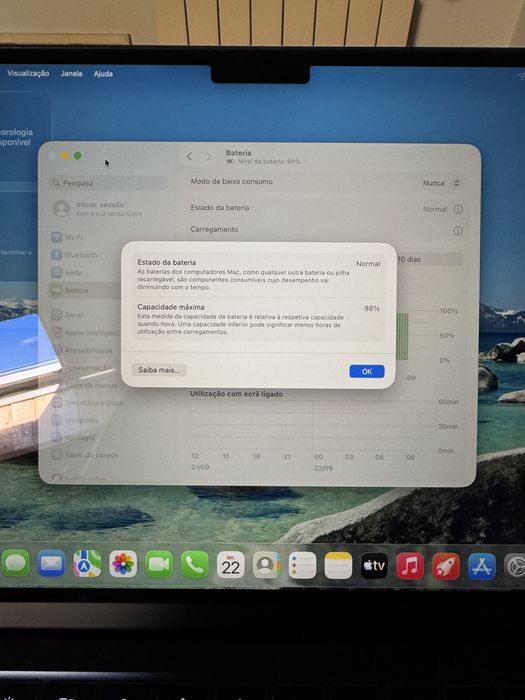Click the Saiba mais… button
The height and width of the screenshot is (700, 525).
159,370
